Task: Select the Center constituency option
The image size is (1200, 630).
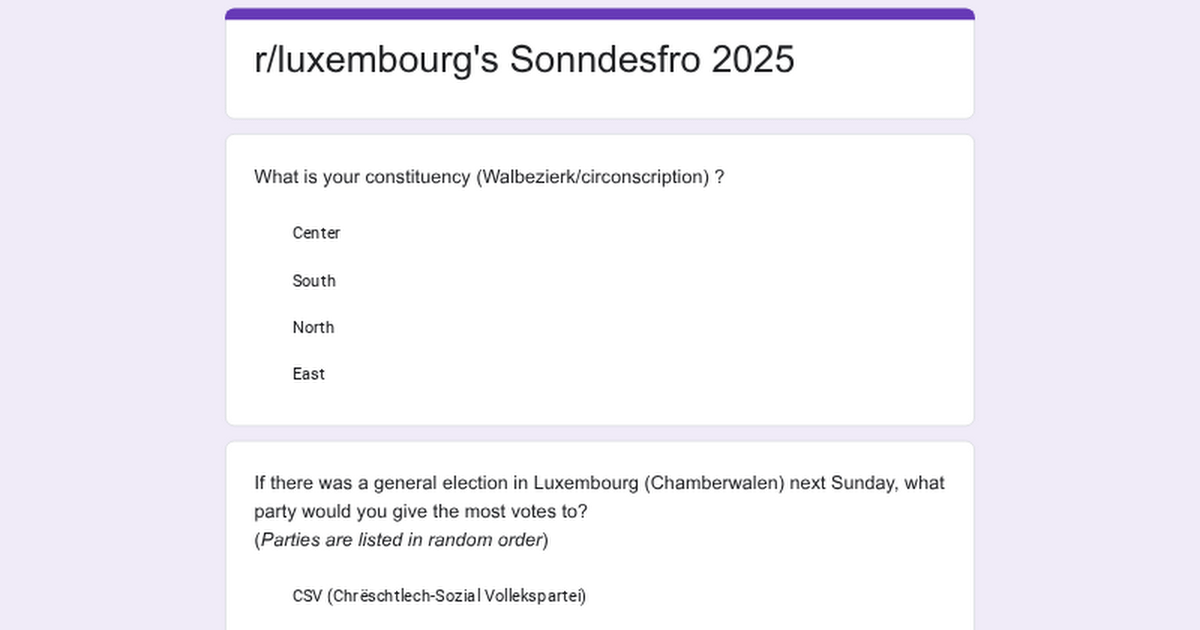Action: 316,233
